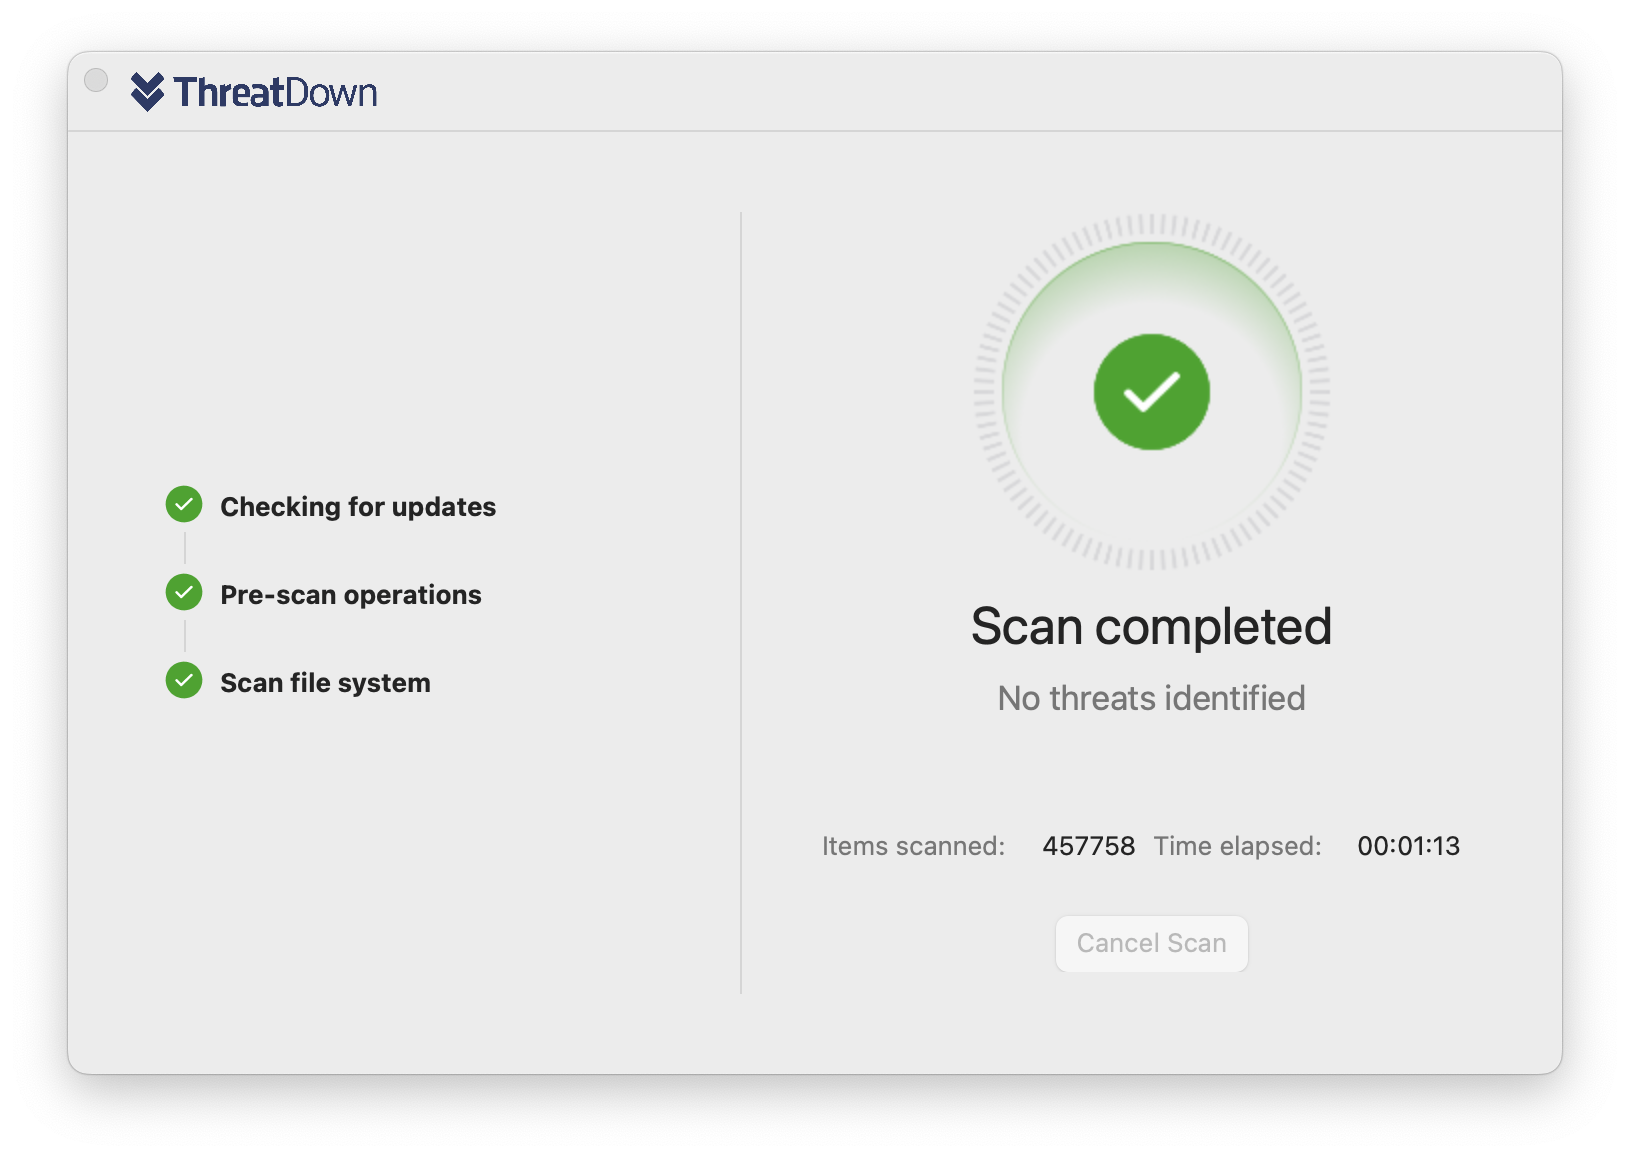Click the green checkmark beside Scan file system

pyautogui.click(x=184, y=681)
